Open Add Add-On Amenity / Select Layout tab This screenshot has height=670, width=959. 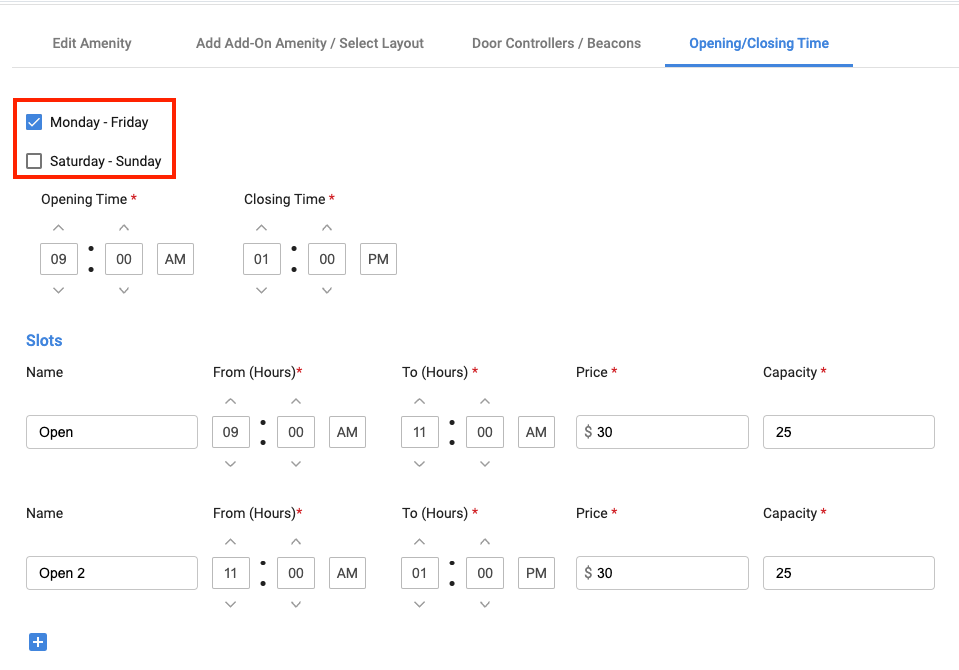[309, 43]
